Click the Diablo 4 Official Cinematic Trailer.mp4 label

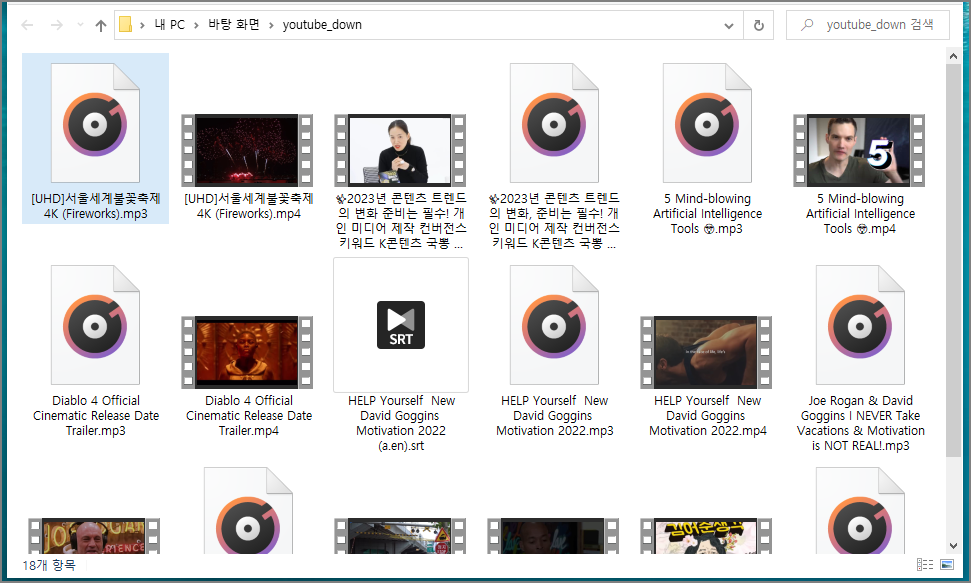coord(249,416)
